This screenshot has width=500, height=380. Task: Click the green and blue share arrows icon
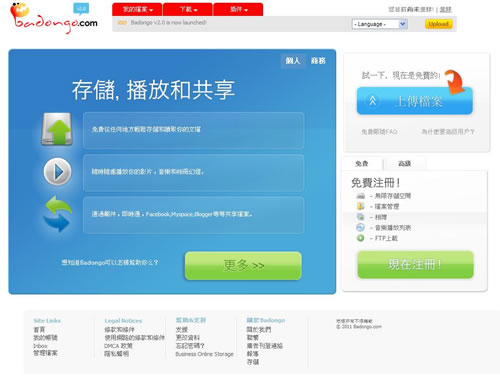(x=57, y=214)
